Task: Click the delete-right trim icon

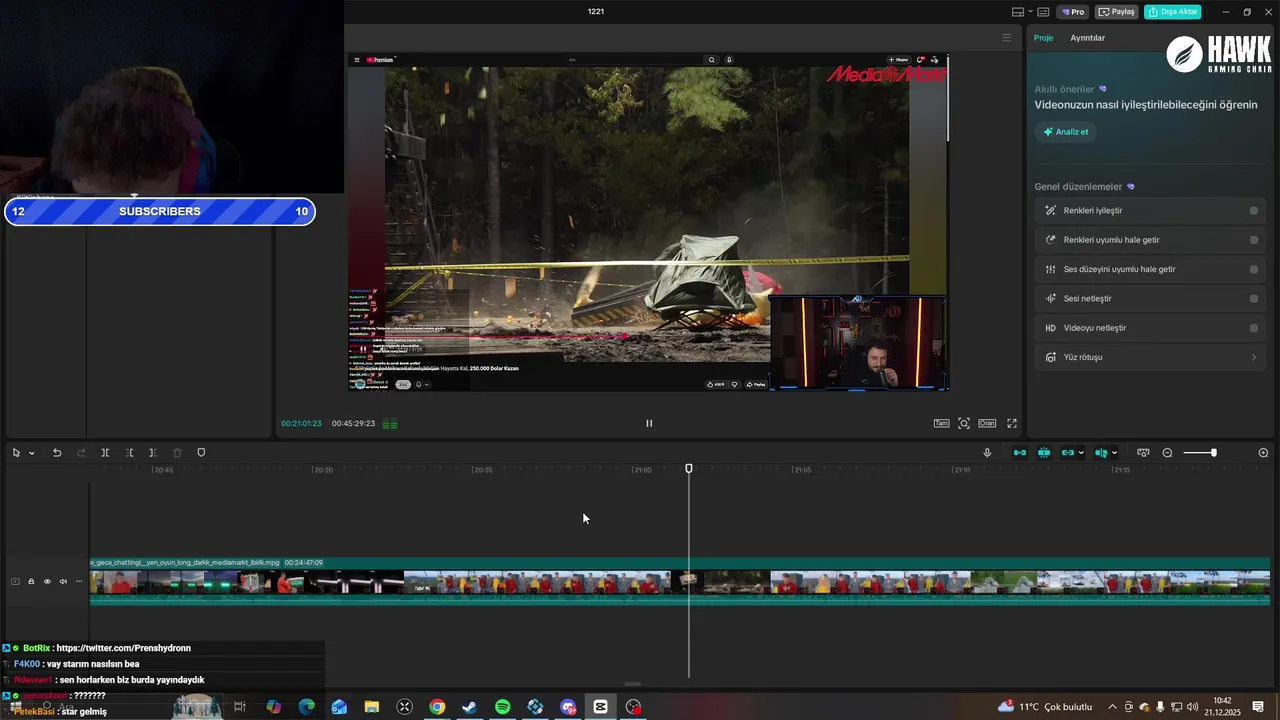Action: click(153, 453)
